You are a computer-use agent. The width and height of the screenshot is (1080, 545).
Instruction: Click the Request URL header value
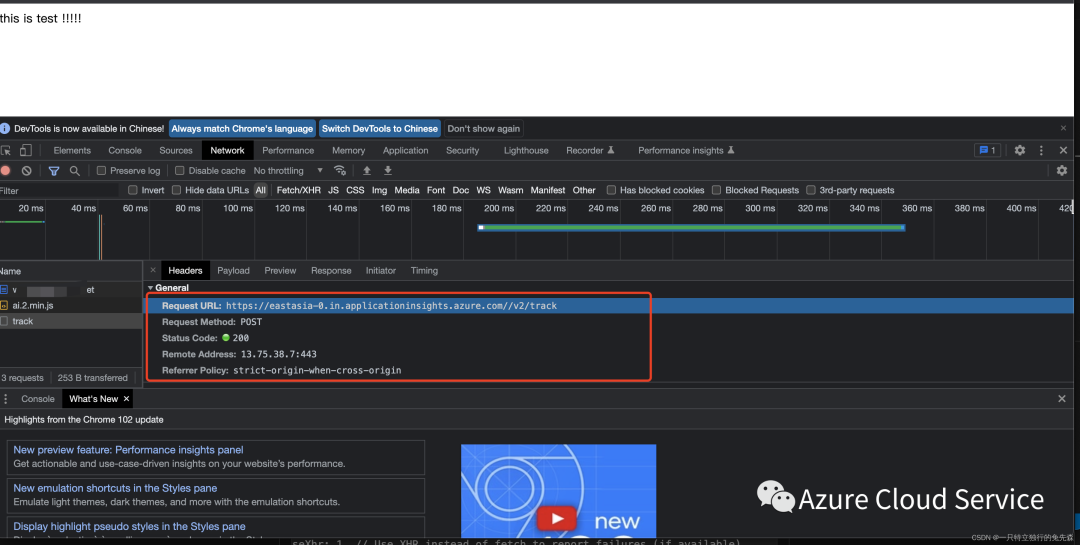391,305
